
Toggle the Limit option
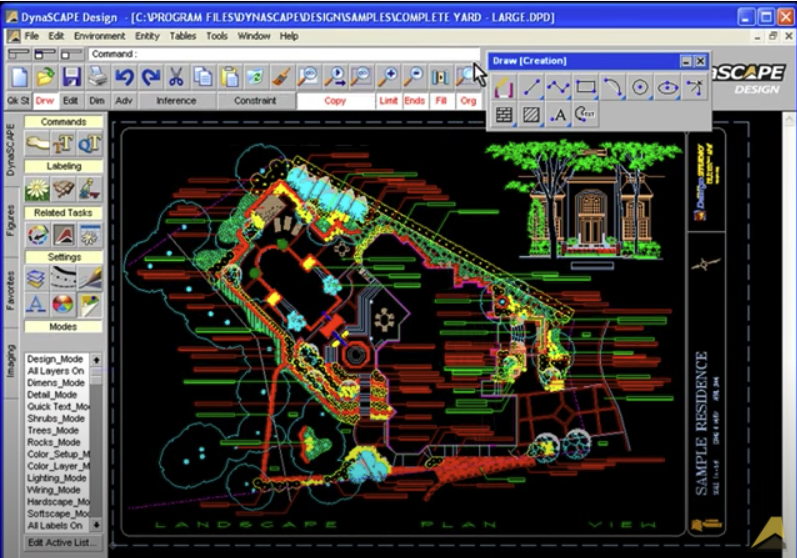pyautogui.click(x=388, y=101)
